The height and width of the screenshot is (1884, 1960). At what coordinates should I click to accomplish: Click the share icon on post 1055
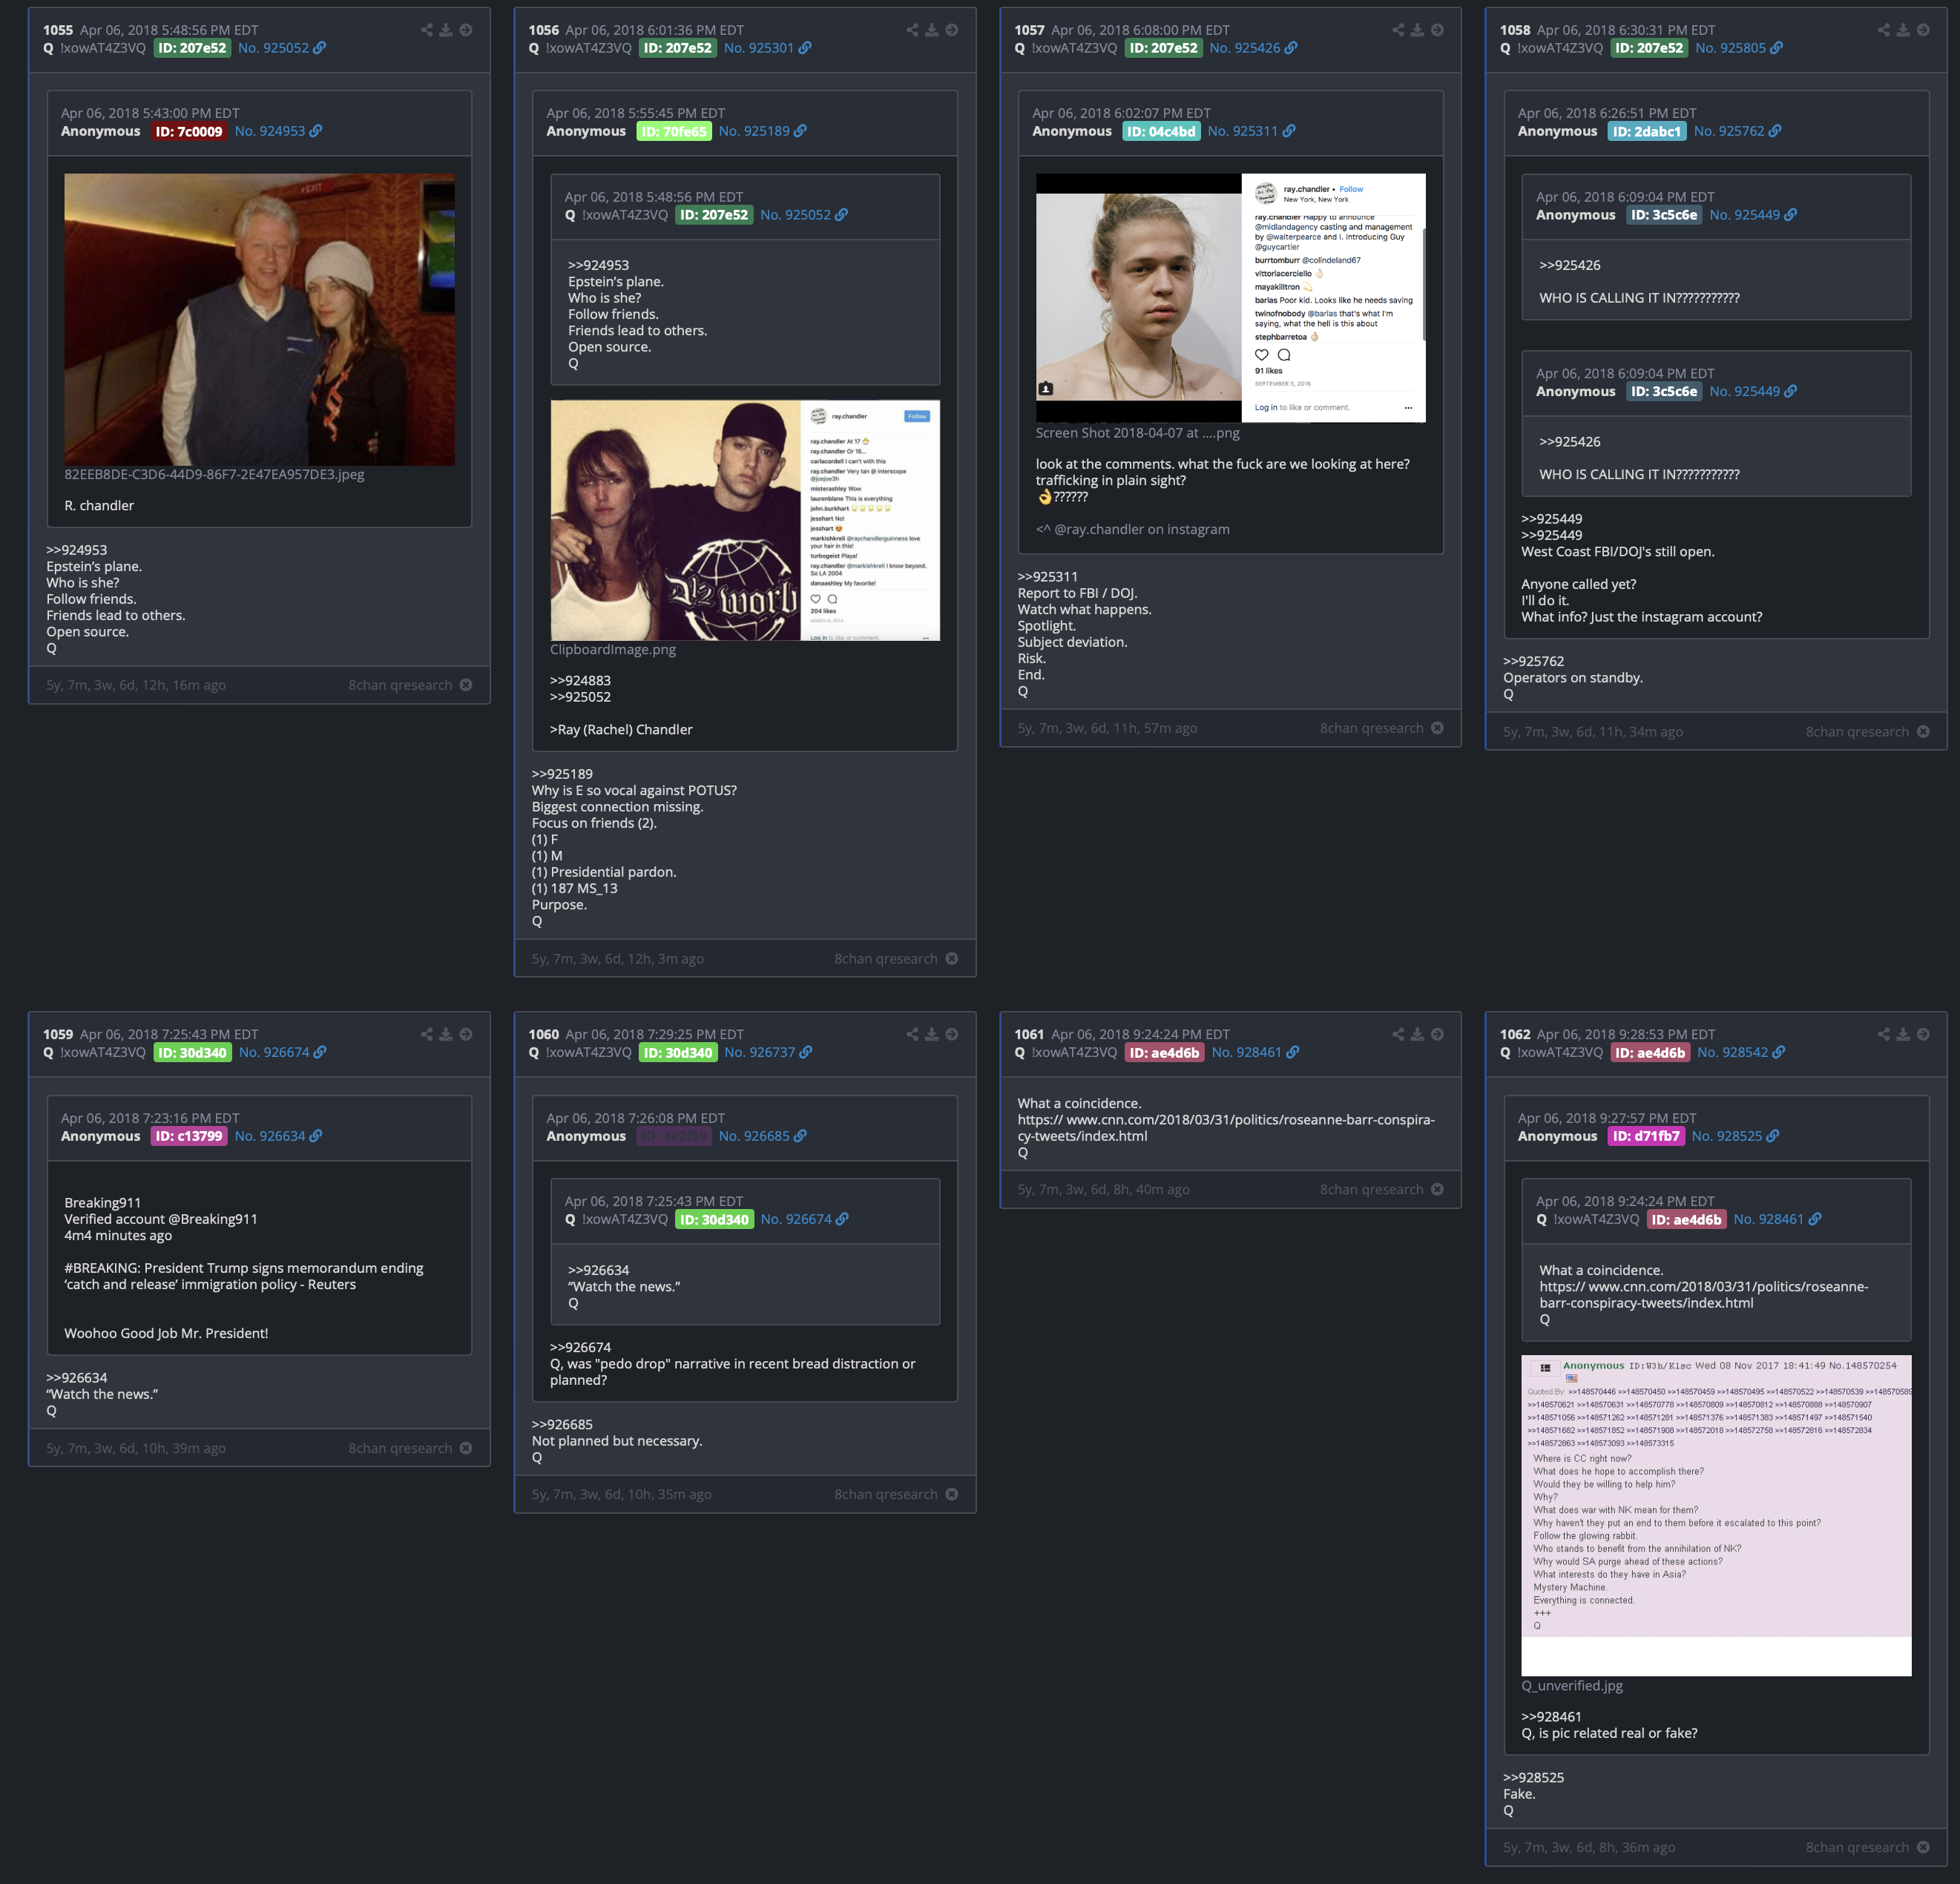point(427,30)
